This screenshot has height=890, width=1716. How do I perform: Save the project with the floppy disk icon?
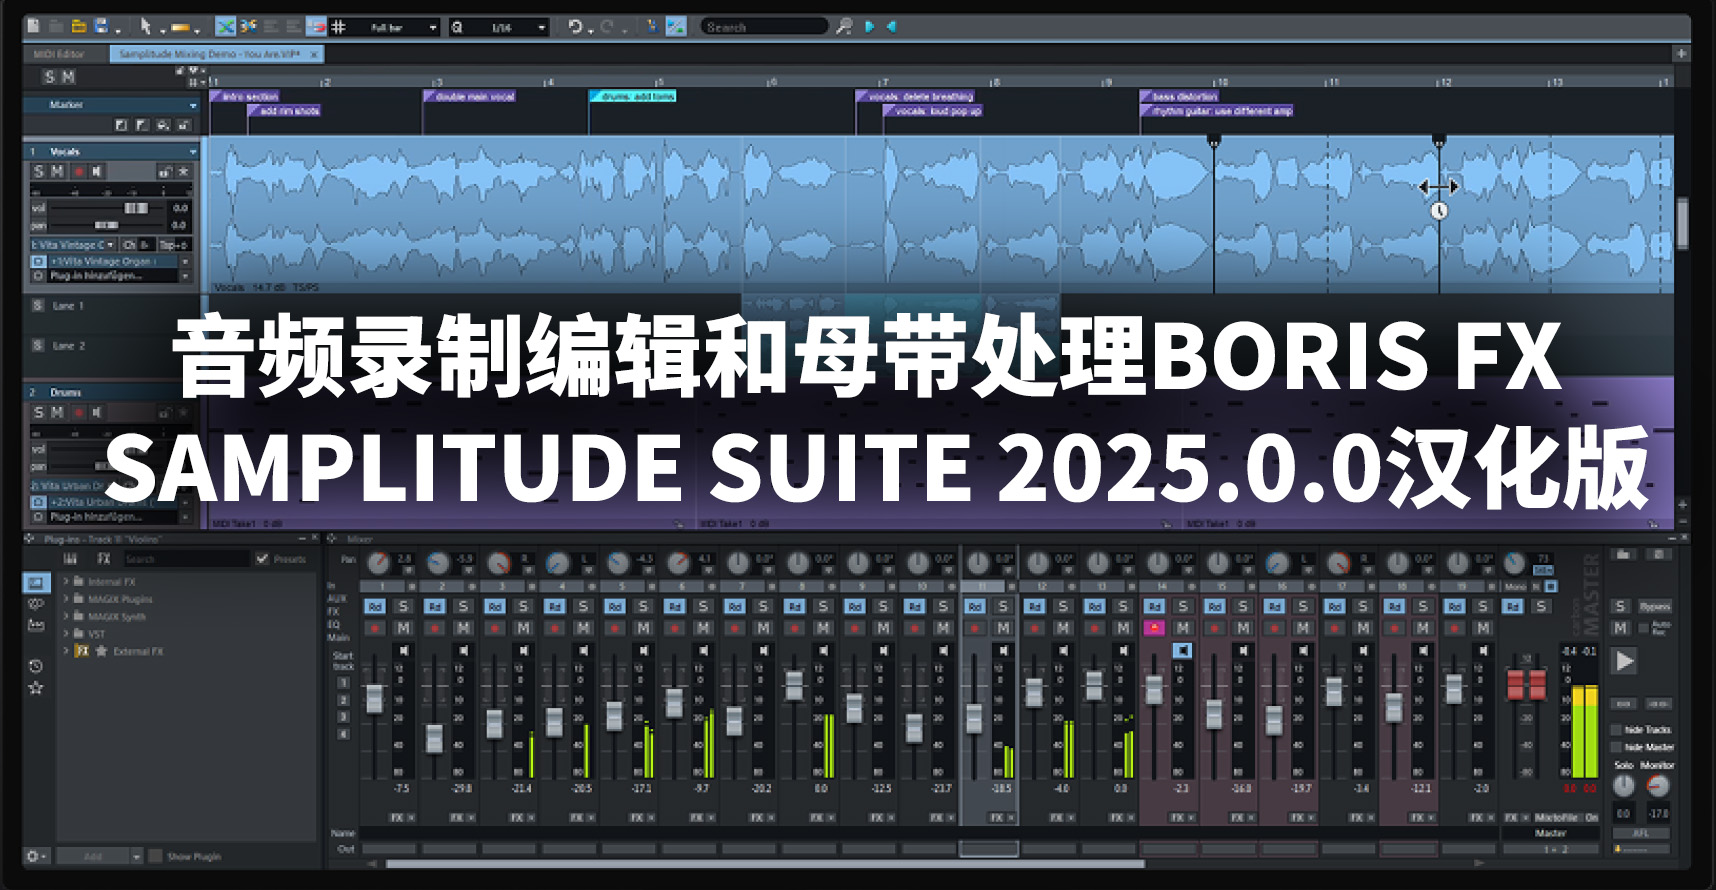[101, 27]
